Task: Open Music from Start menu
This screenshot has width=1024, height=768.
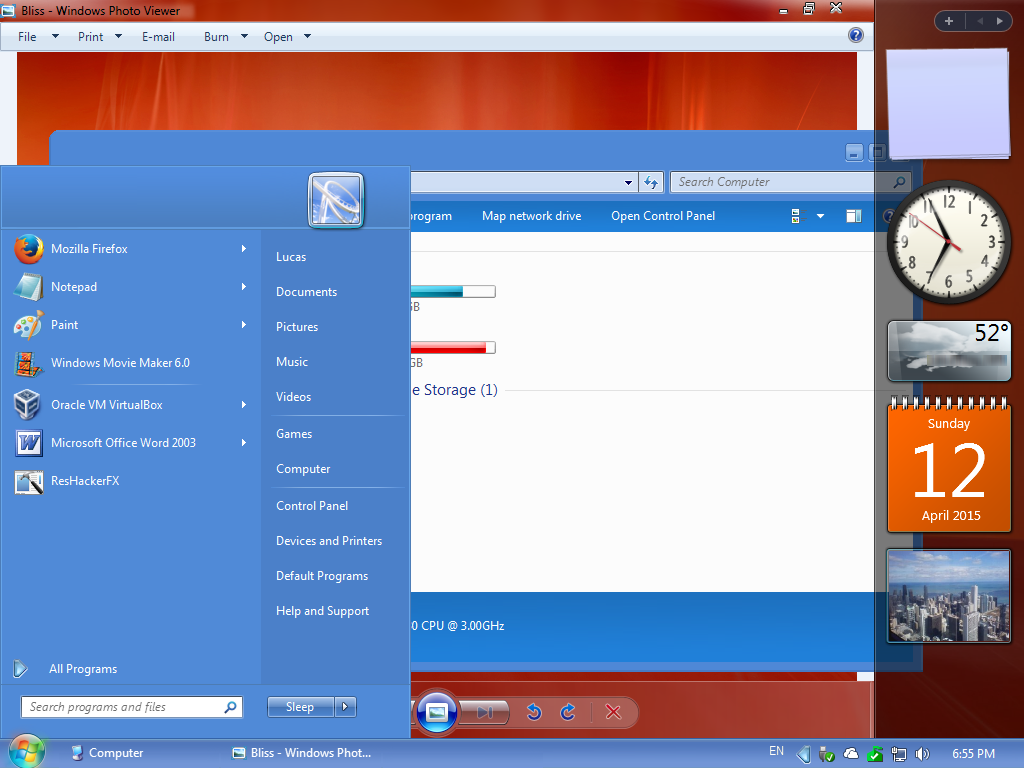Action: 292,362
